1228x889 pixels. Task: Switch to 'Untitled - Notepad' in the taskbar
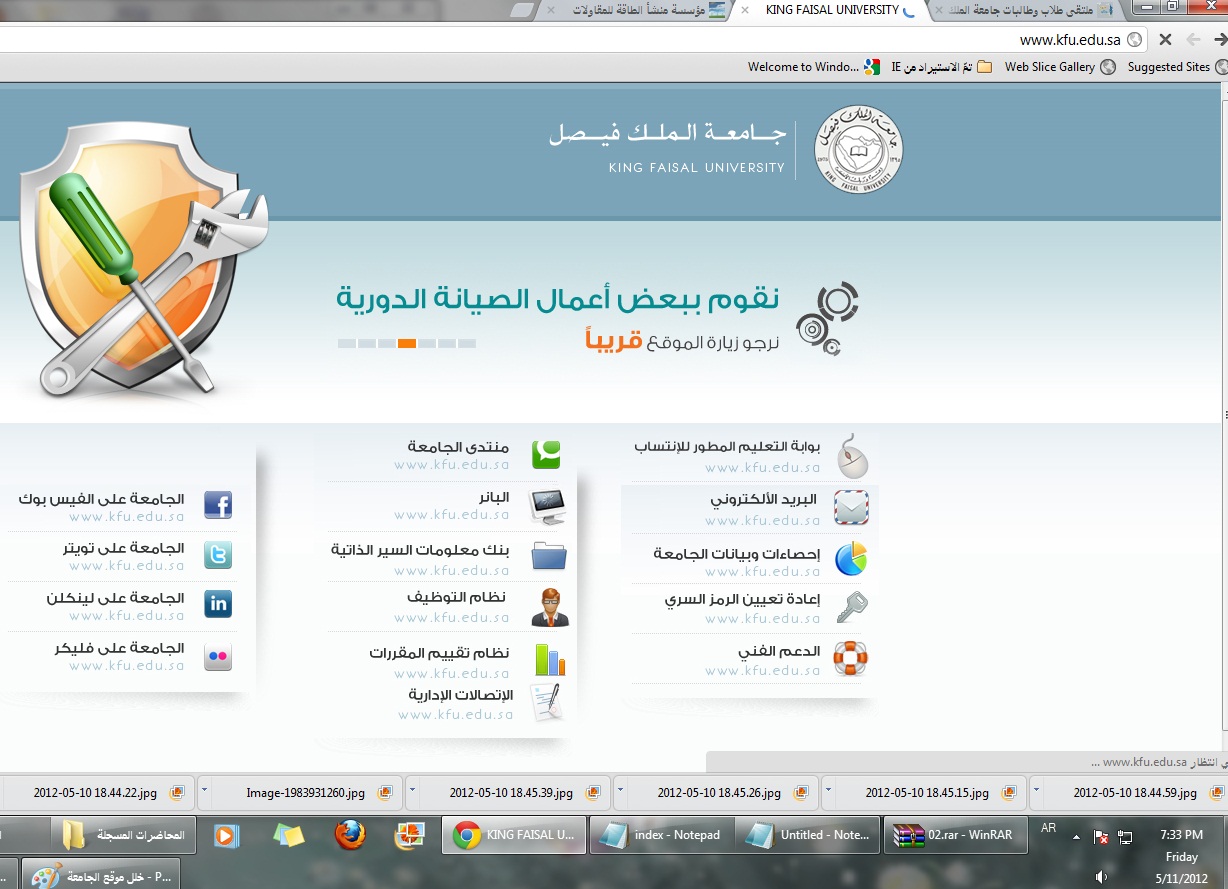pos(807,835)
